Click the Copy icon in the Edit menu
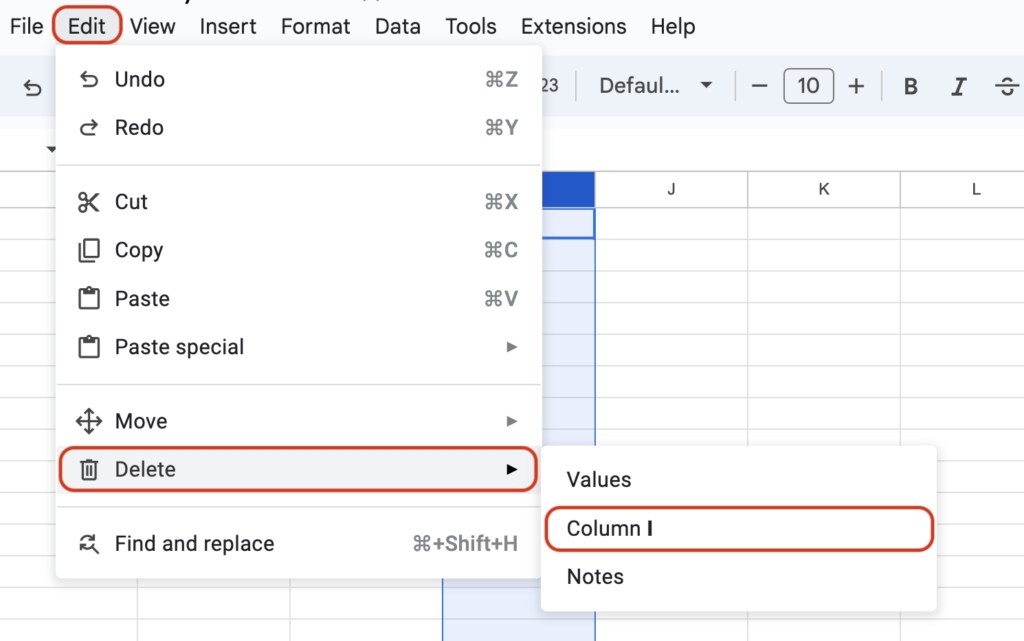 [88, 250]
